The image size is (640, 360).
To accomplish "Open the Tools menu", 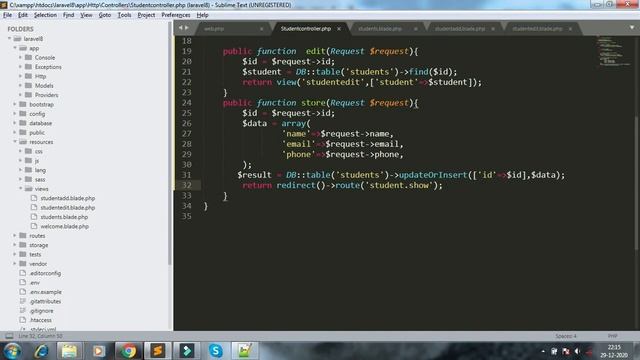I will pos(124,15).
